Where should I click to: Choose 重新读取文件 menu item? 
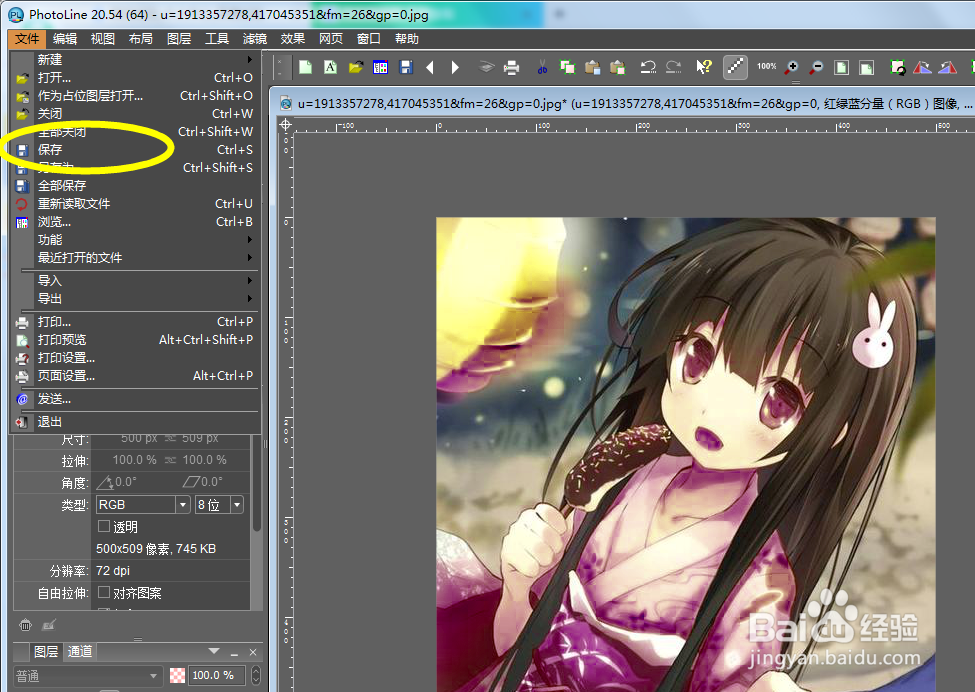[x=135, y=203]
